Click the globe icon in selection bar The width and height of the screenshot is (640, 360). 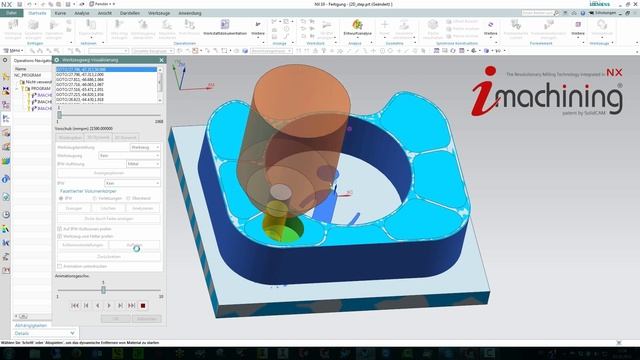245,51
